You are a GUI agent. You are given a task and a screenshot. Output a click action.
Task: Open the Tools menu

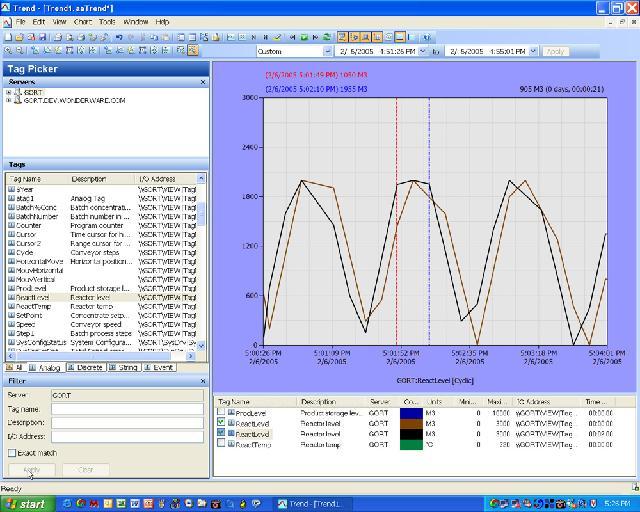click(107, 22)
